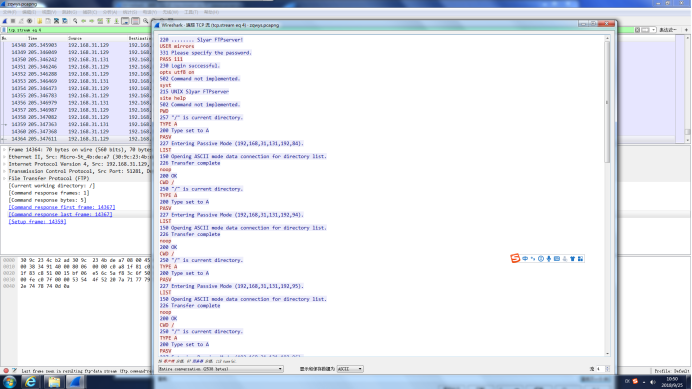Select packet row 14359 in list
The image size is (692, 389).
tap(76, 124)
